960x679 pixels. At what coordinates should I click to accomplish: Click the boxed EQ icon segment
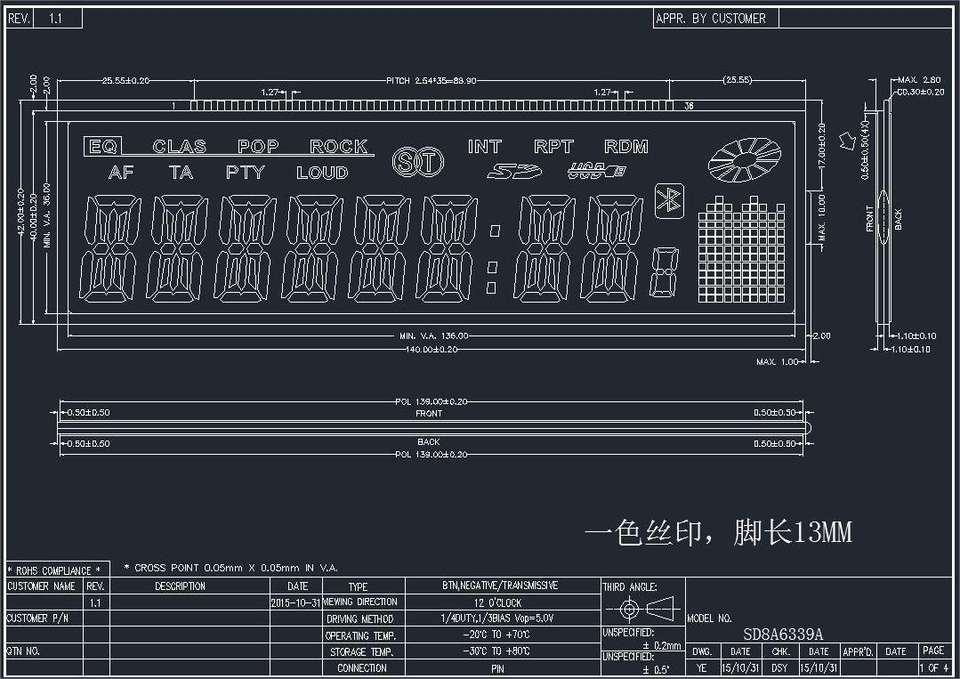coord(103,146)
